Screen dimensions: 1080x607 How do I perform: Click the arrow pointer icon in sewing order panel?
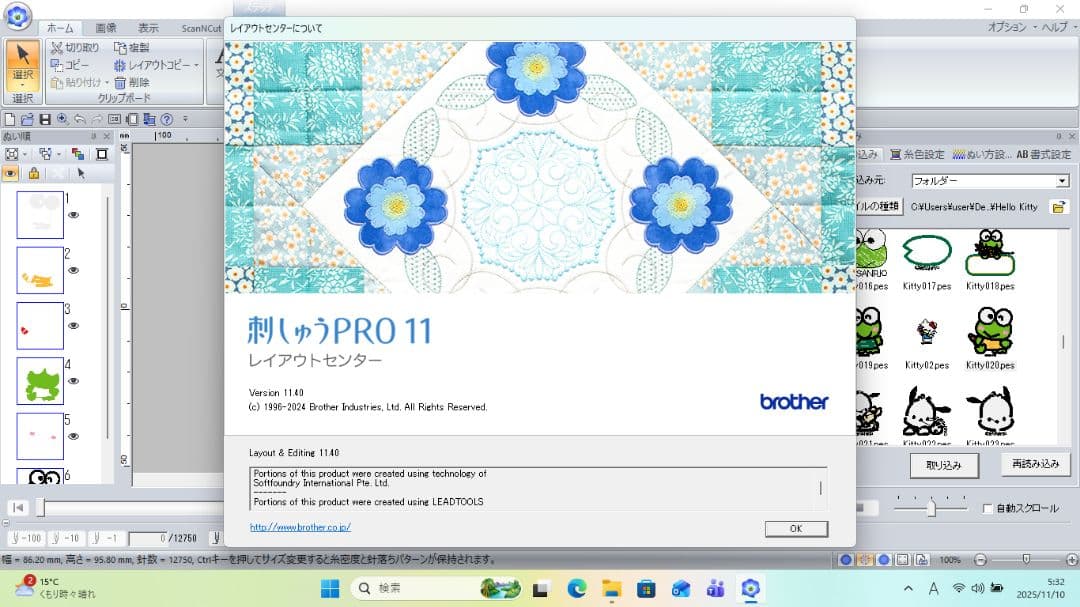coord(81,174)
